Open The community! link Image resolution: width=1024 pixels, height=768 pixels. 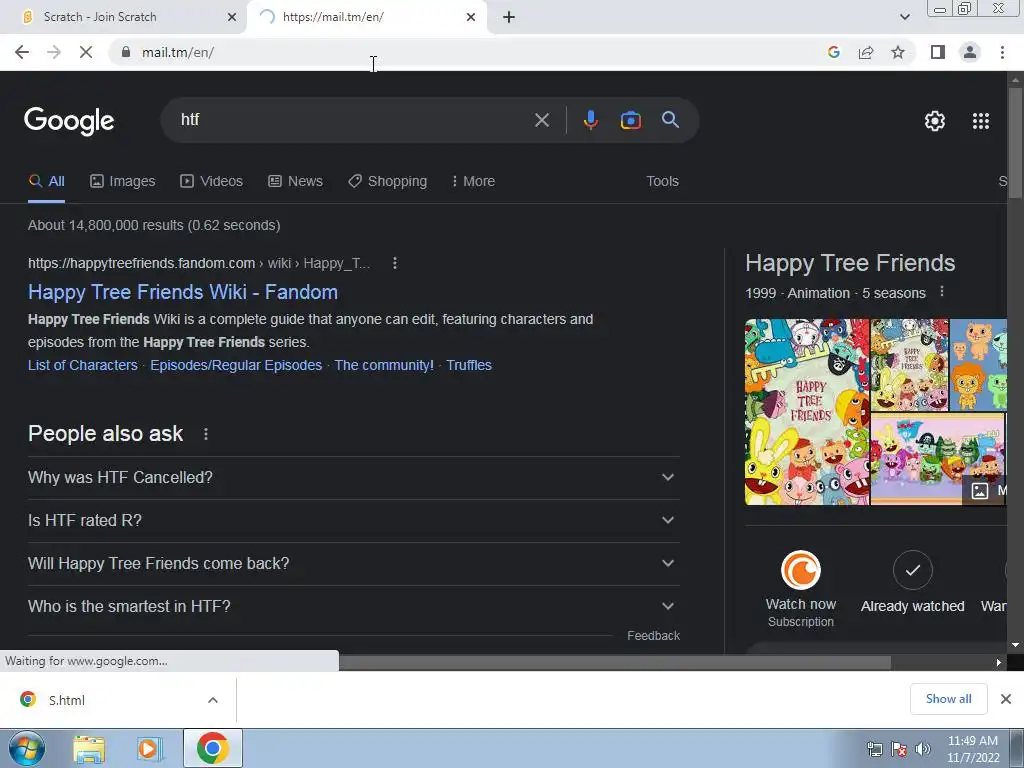(x=384, y=365)
